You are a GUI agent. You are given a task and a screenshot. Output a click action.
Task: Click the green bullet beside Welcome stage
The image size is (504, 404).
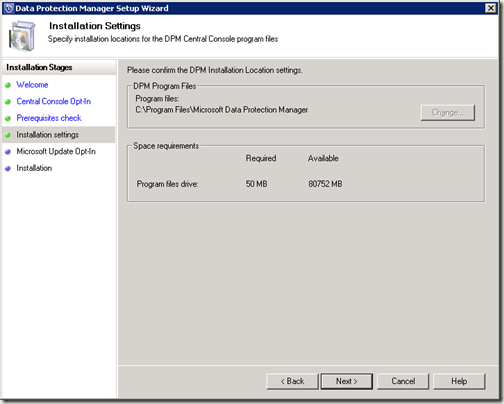point(8,85)
